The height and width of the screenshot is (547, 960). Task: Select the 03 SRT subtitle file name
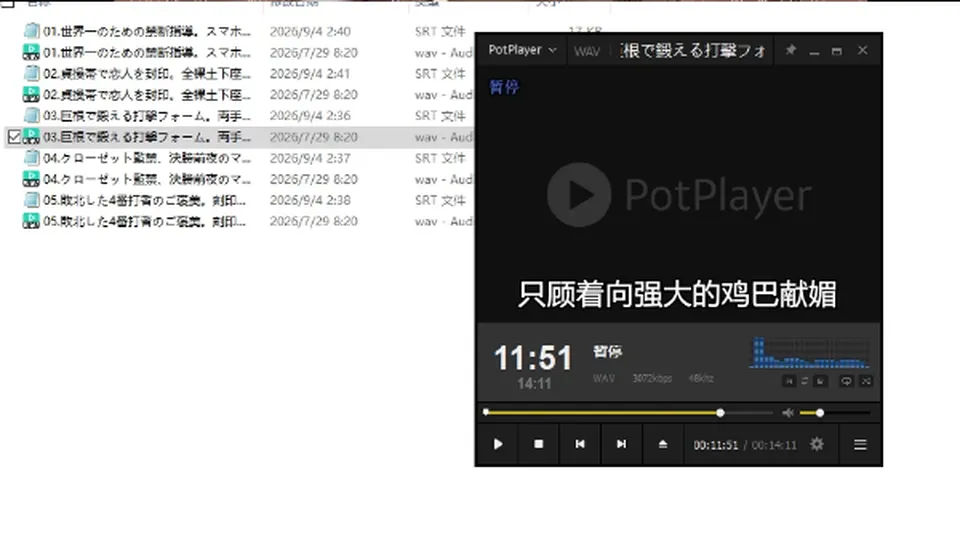(x=147, y=116)
